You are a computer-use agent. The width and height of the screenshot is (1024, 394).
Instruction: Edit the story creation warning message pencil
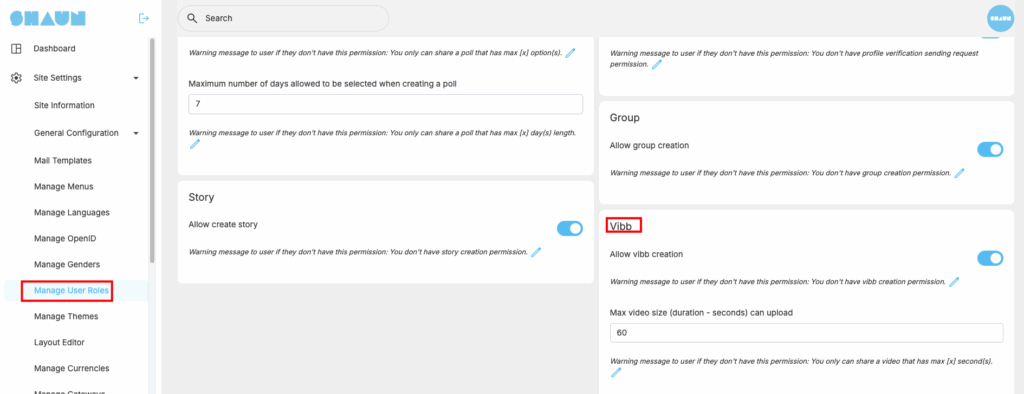pyautogui.click(x=536, y=252)
